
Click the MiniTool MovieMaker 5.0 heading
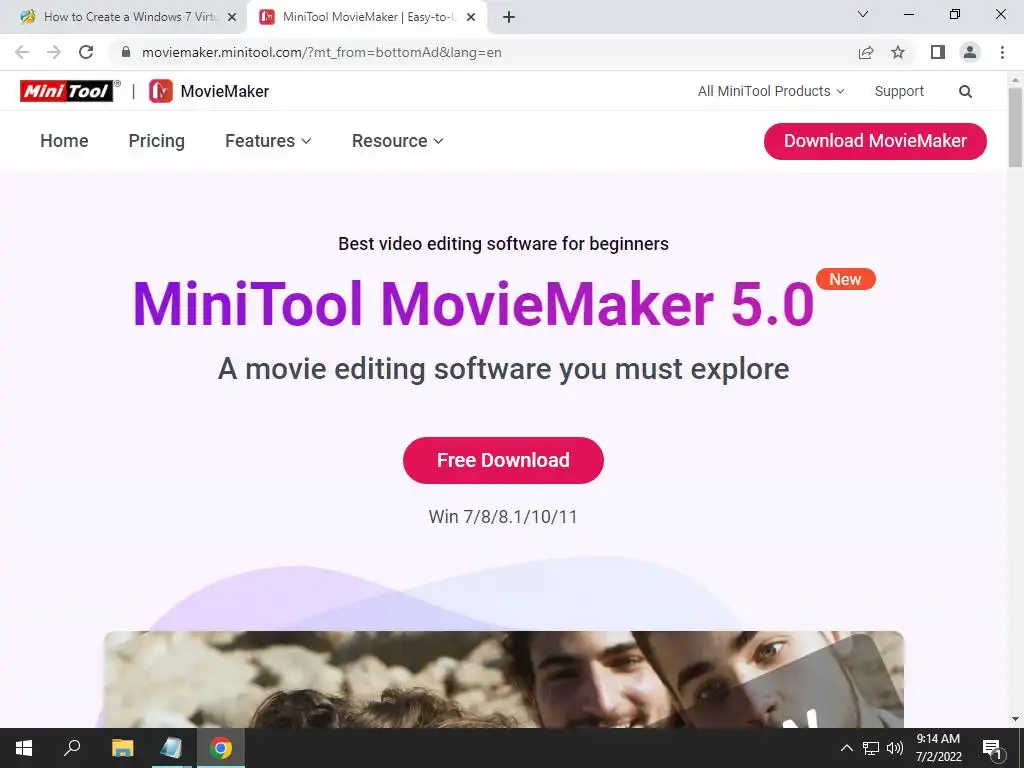473,304
